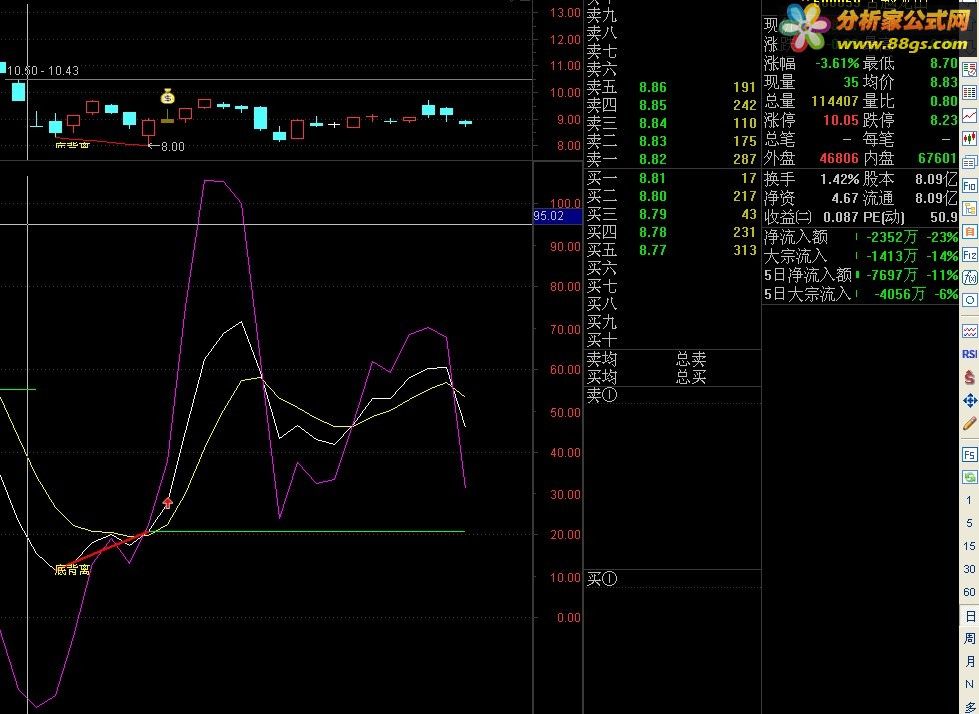Click the 8.00 low price annotation
The height and width of the screenshot is (714, 979).
pyautogui.click(x=172, y=147)
